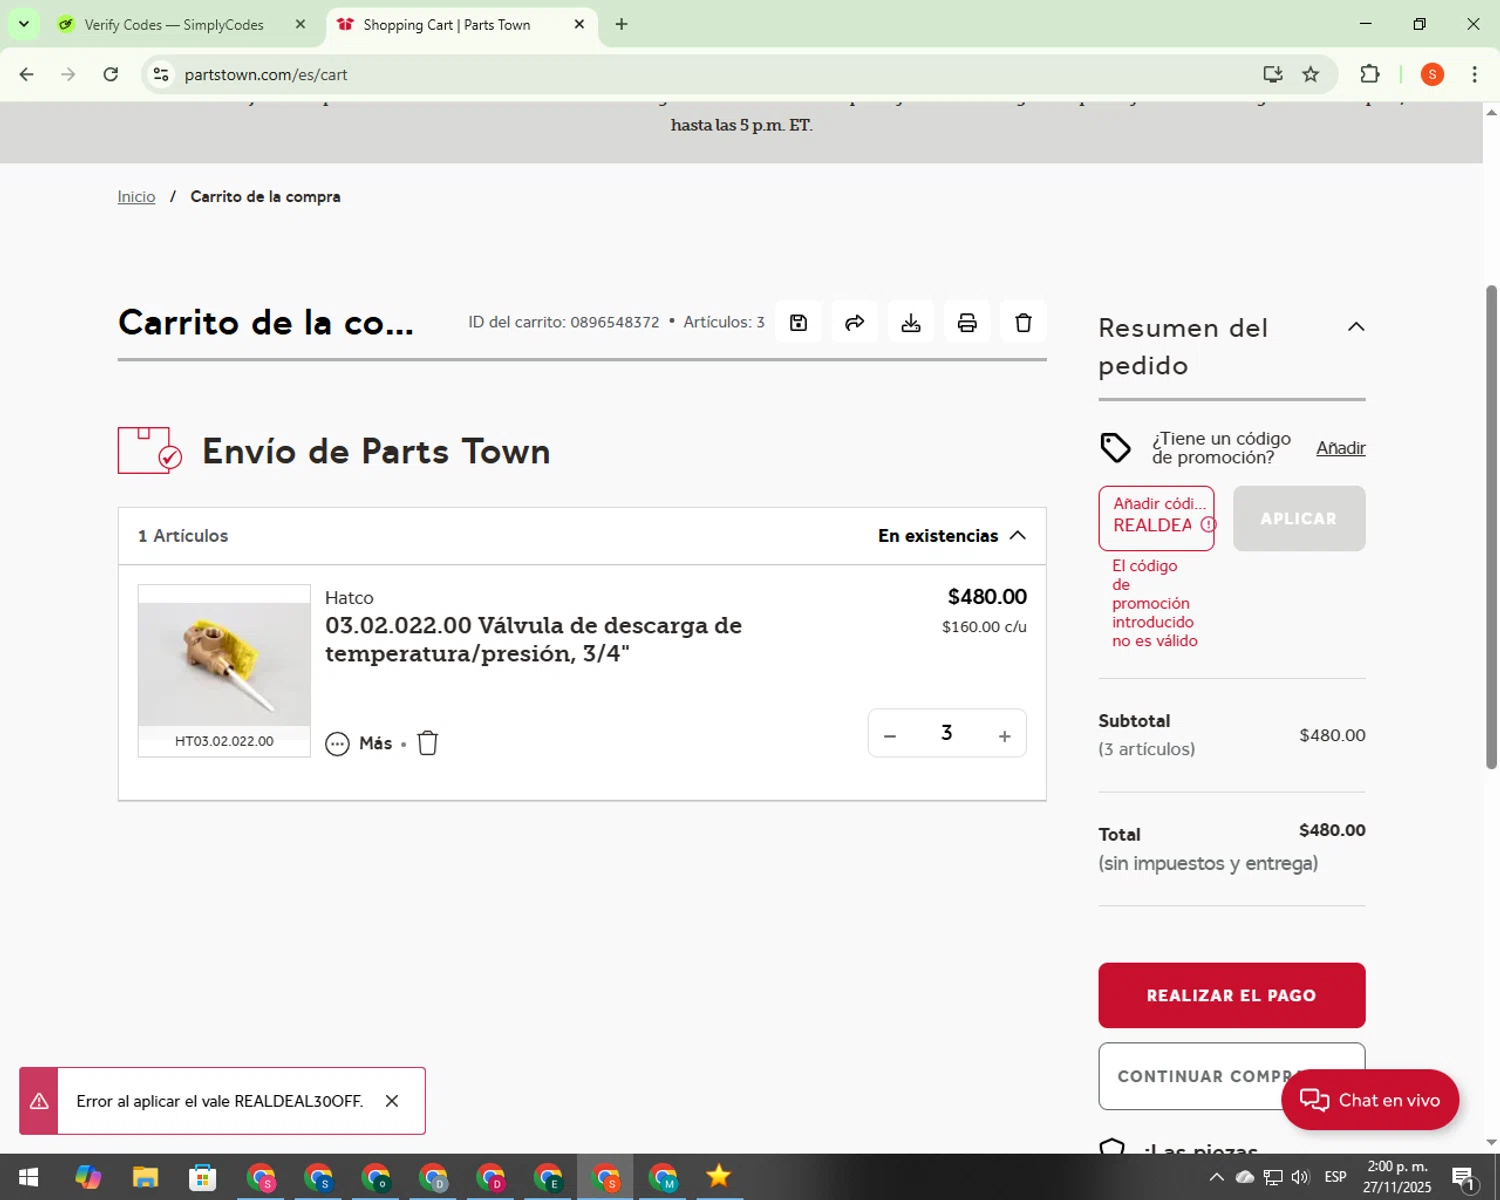Close the Verify Codes tab
Viewport: 1500px width, 1200px height.
pos(300,24)
